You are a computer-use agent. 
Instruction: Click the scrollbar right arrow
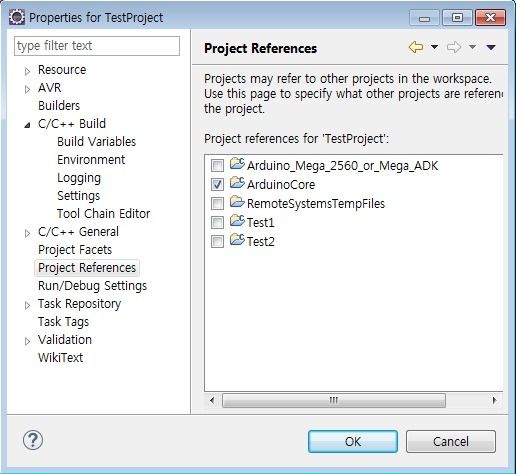[494, 400]
